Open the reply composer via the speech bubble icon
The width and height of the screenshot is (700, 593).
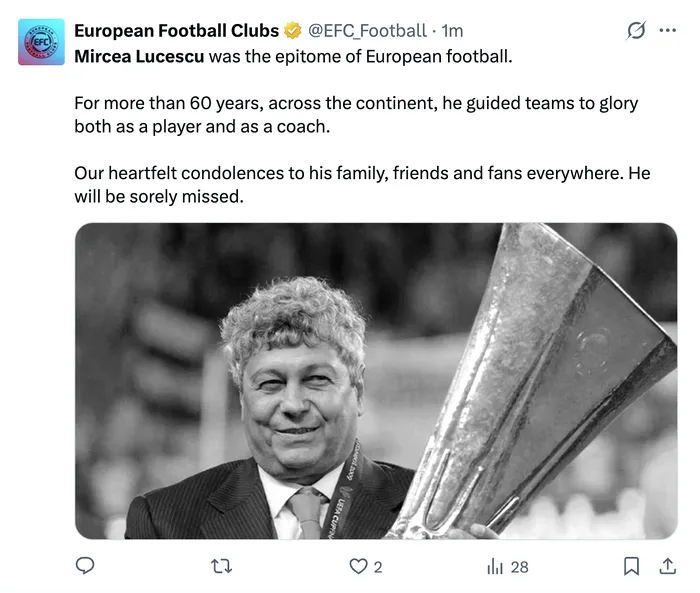point(86,566)
